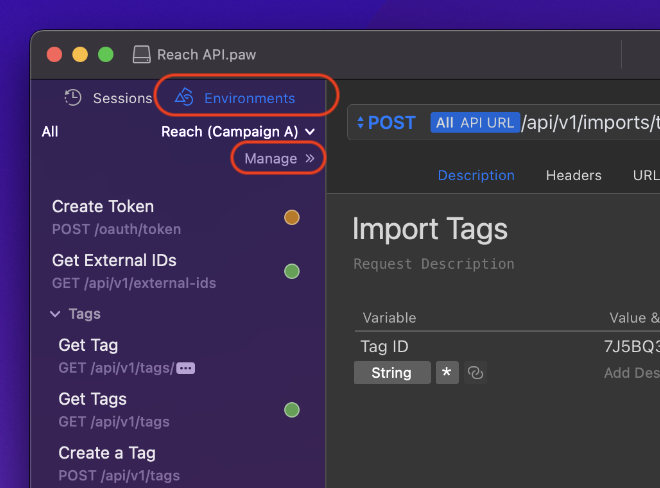Open the Description tab
660x488 pixels.
[x=476, y=175]
